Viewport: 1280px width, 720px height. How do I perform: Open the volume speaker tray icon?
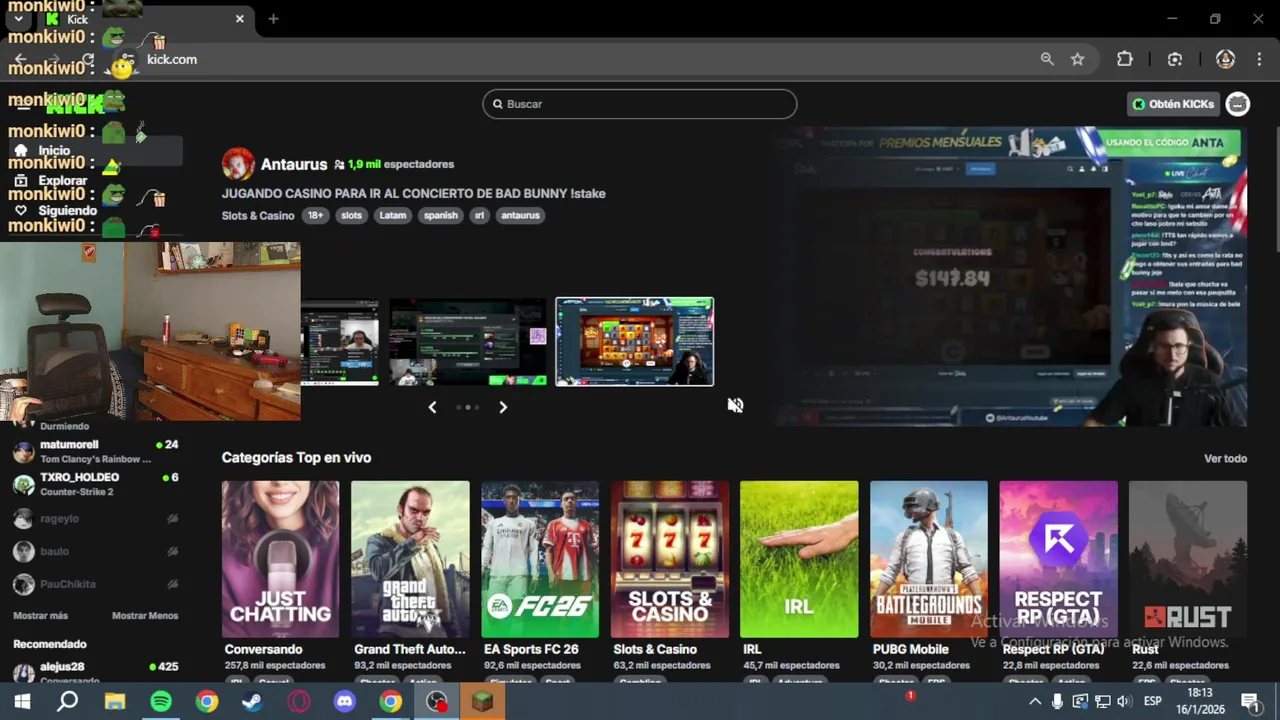click(1124, 702)
